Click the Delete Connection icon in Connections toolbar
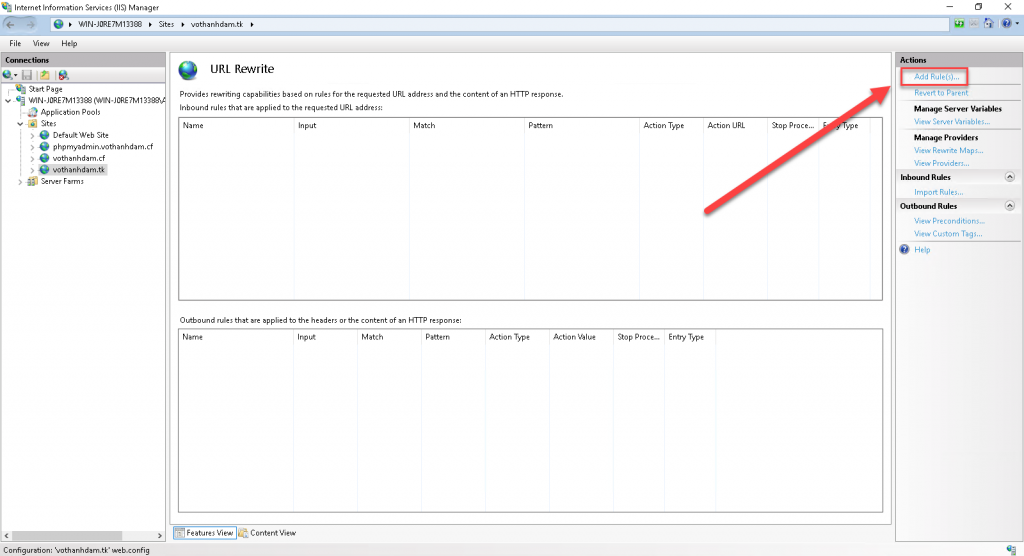Viewport: 1024px width, 556px height. point(63,75)
